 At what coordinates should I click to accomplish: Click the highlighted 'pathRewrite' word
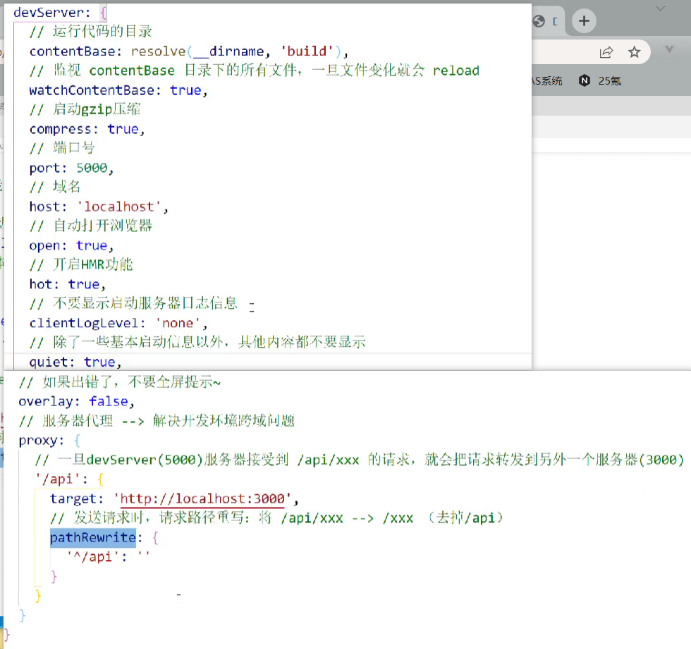(93, 537)
